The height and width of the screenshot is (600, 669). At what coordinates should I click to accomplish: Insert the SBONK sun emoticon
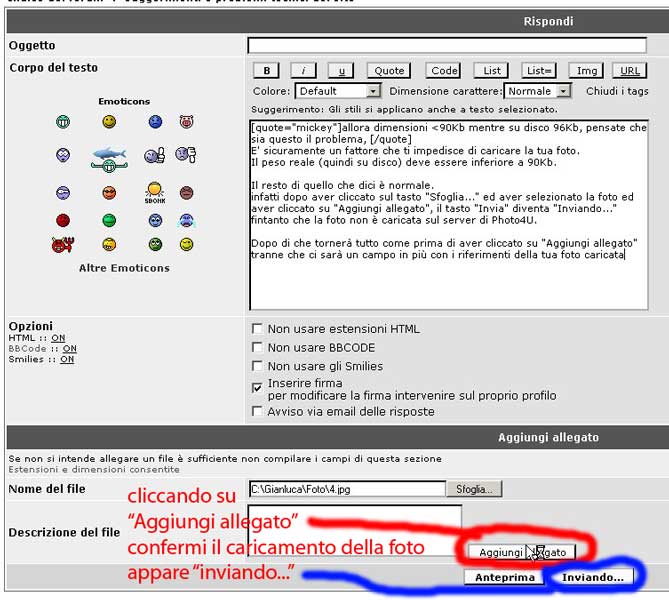click(x=154, y=191)
